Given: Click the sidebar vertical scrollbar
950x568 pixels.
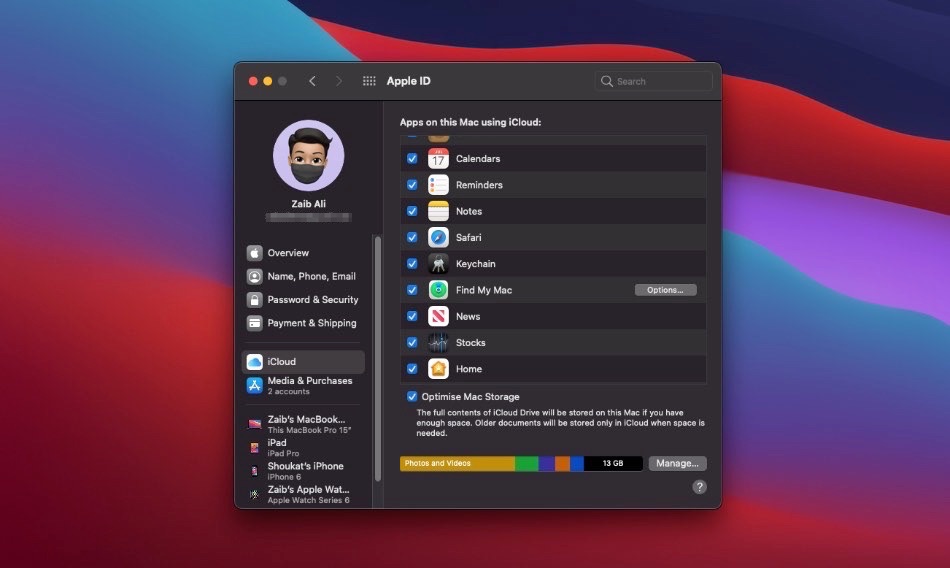Looking at the screenshot, I should click(378, 359).
